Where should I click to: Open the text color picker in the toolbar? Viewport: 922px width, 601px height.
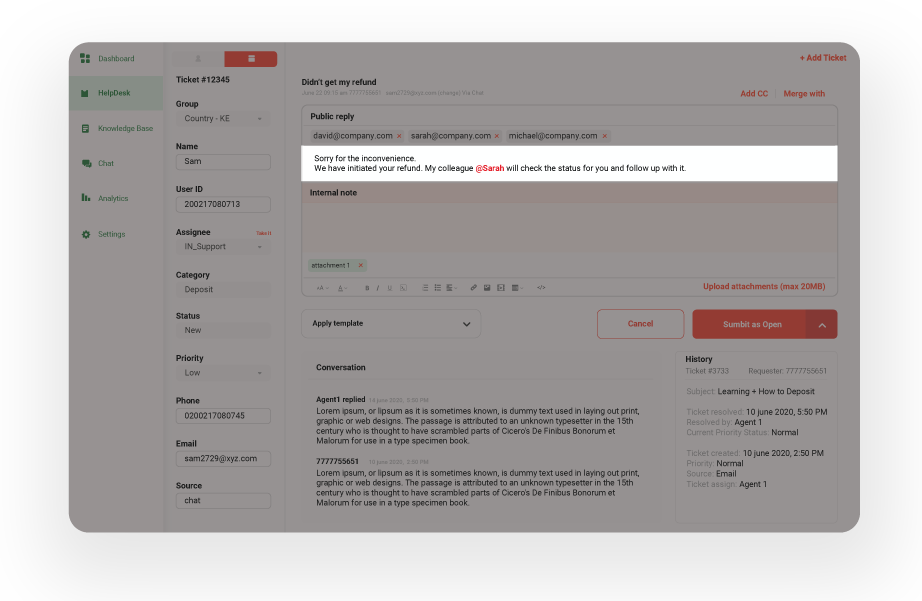(342, 288)
